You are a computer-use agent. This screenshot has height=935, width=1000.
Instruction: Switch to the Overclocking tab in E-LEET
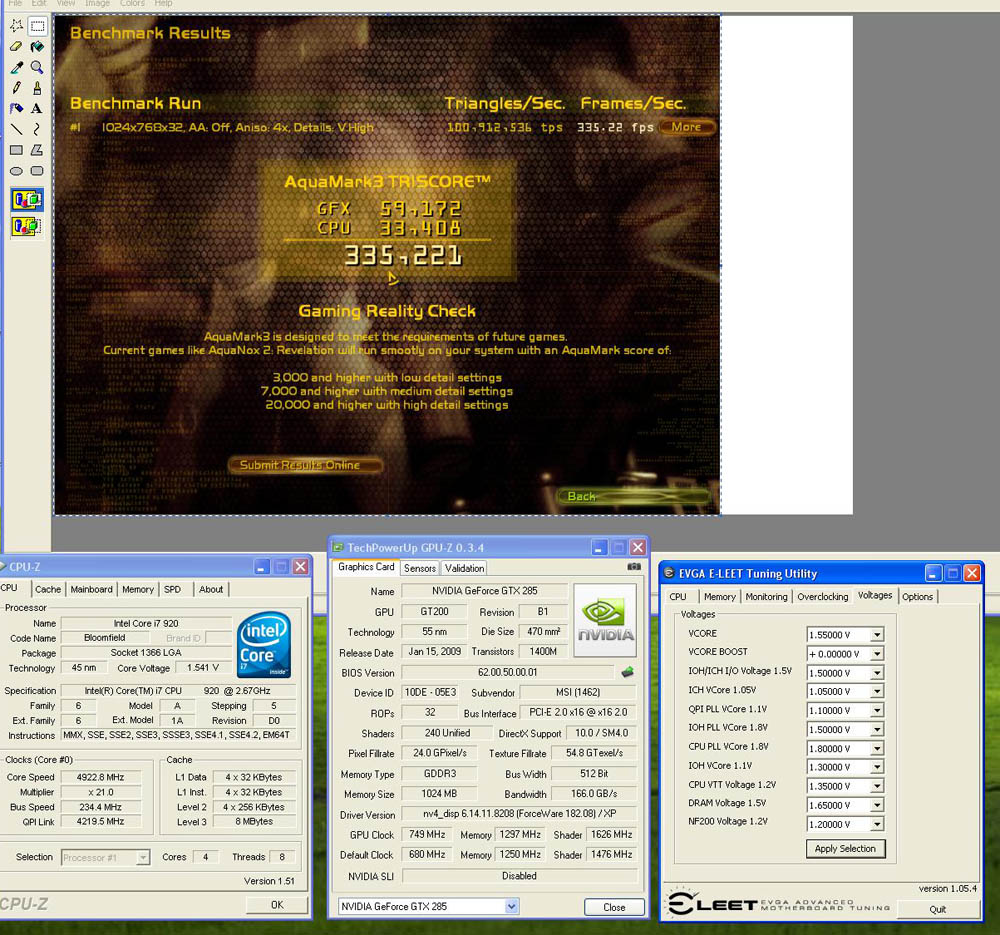pyautogui.click(x=823, y=596)
